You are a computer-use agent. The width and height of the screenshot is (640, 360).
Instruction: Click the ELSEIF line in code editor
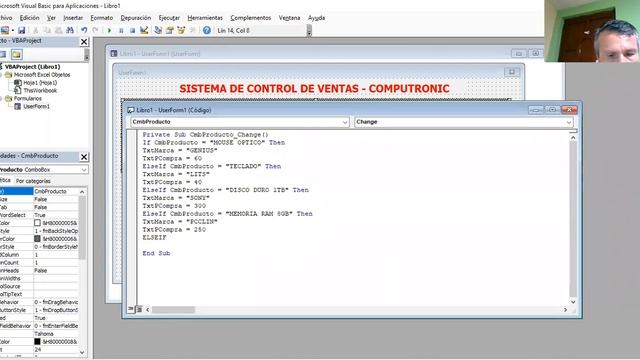pyautogui.click(x=154, y=238)
